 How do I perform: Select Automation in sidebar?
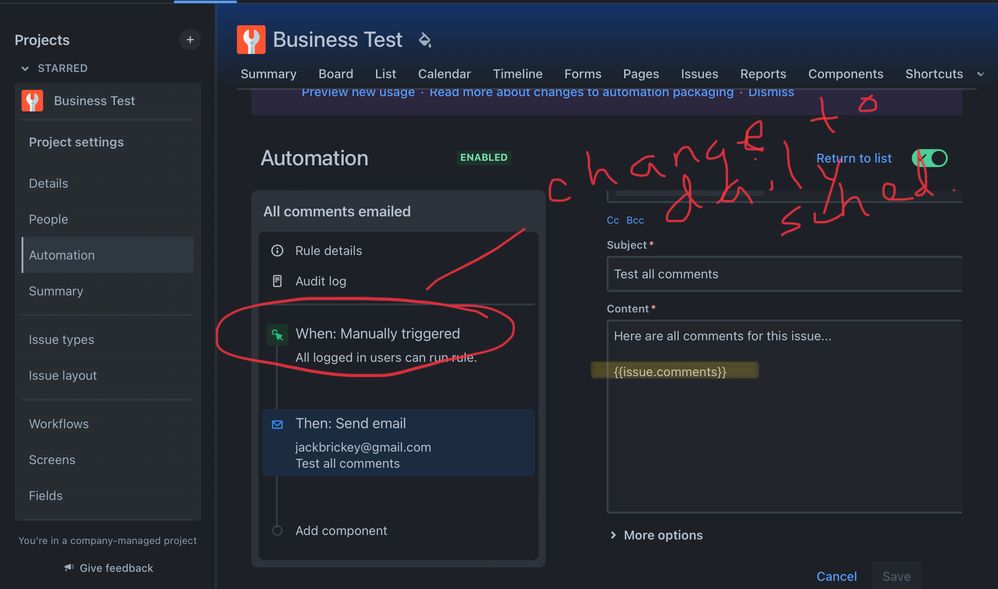click(108, 255)
